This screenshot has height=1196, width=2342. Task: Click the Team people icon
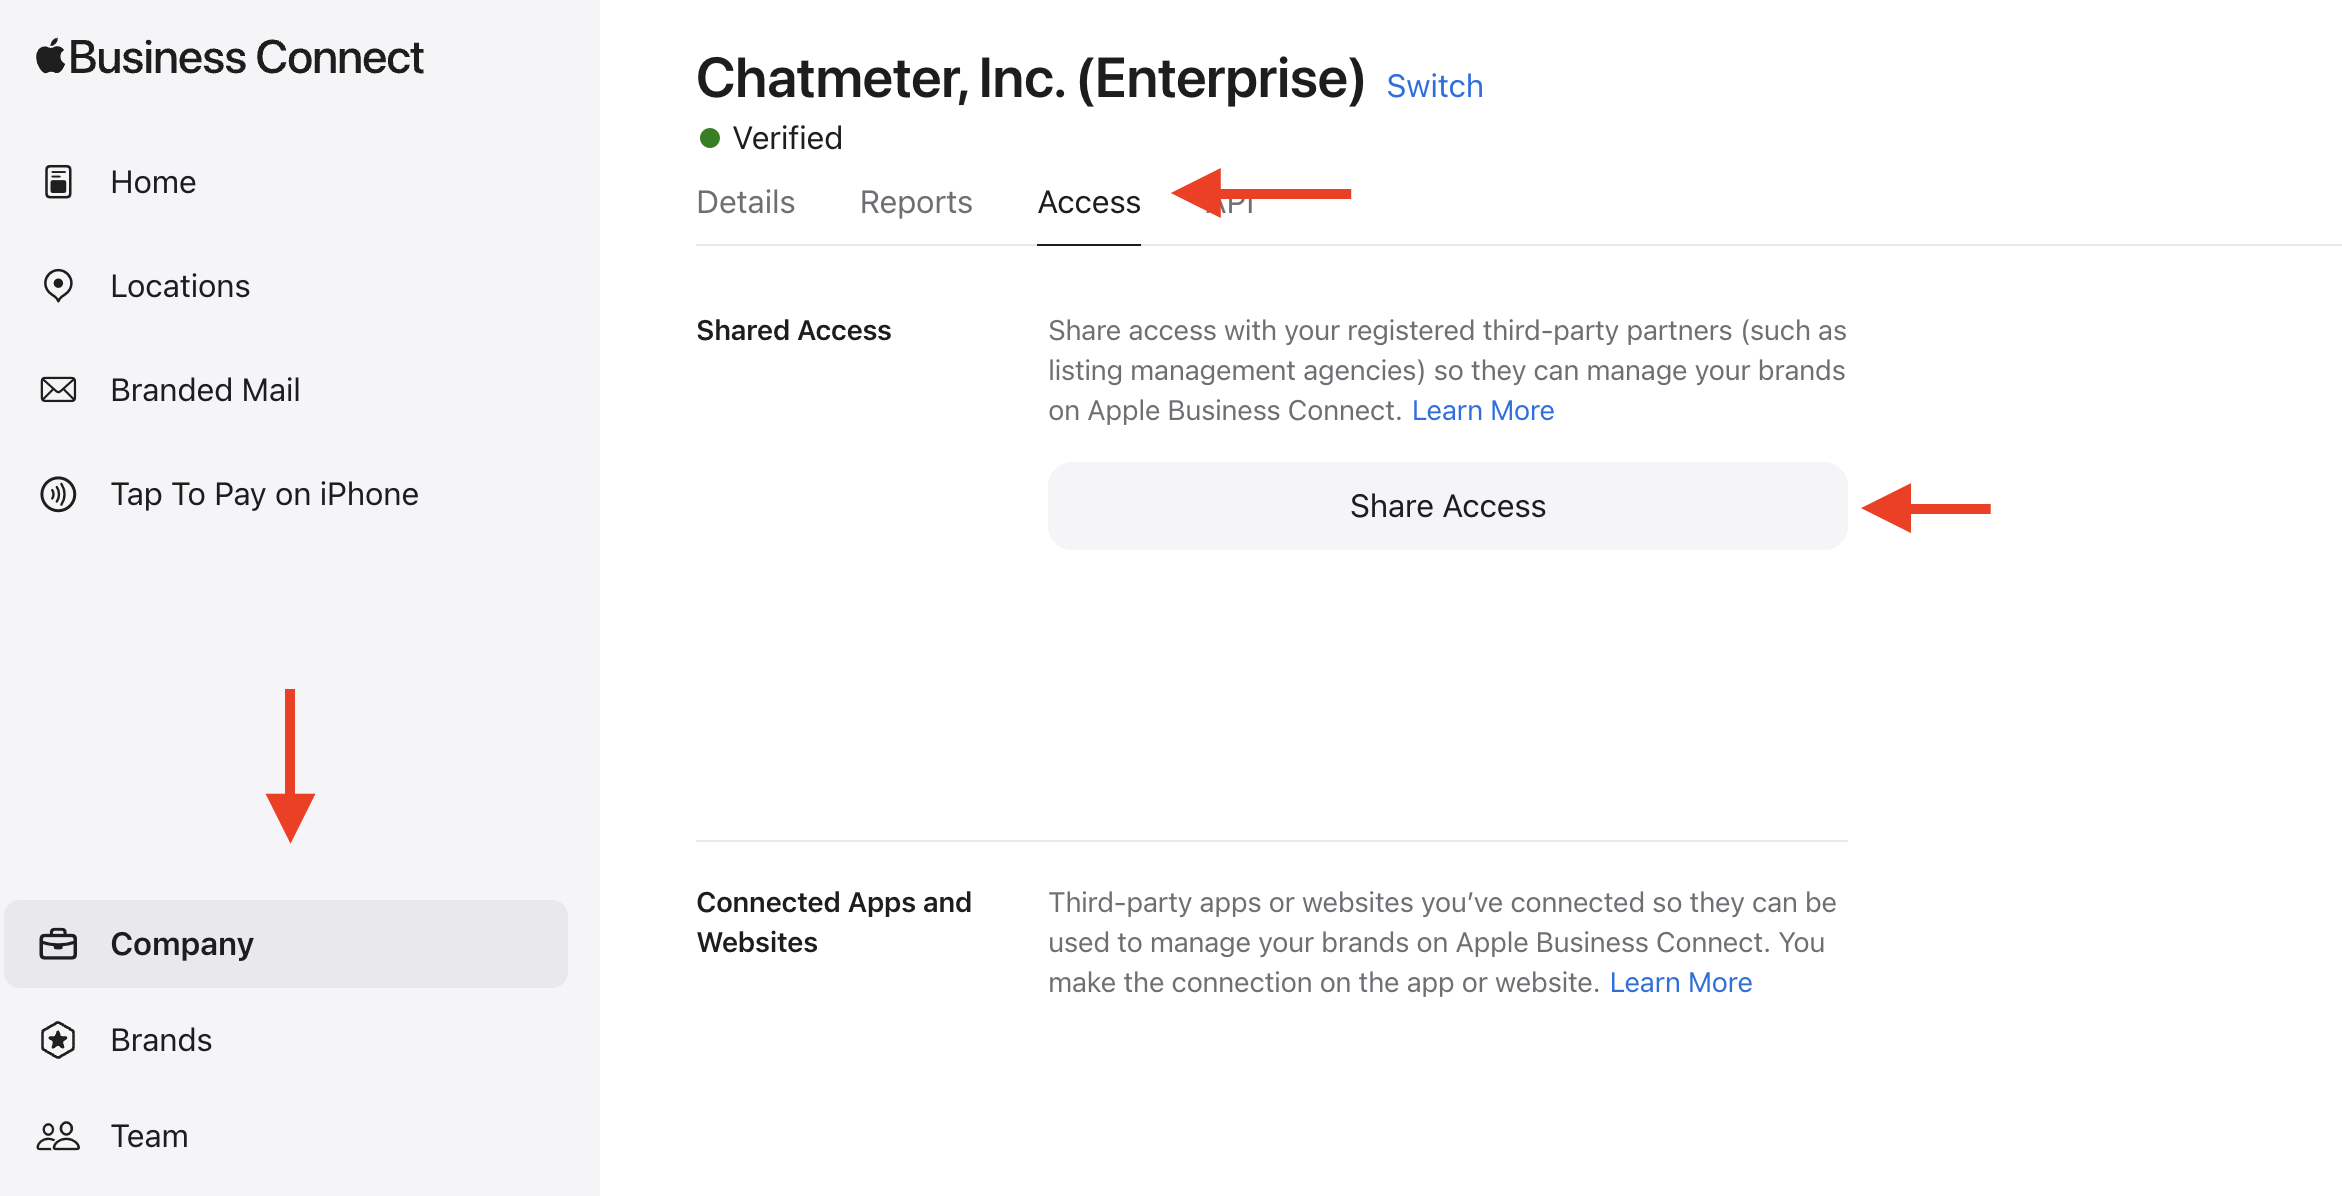point(58,1136)
